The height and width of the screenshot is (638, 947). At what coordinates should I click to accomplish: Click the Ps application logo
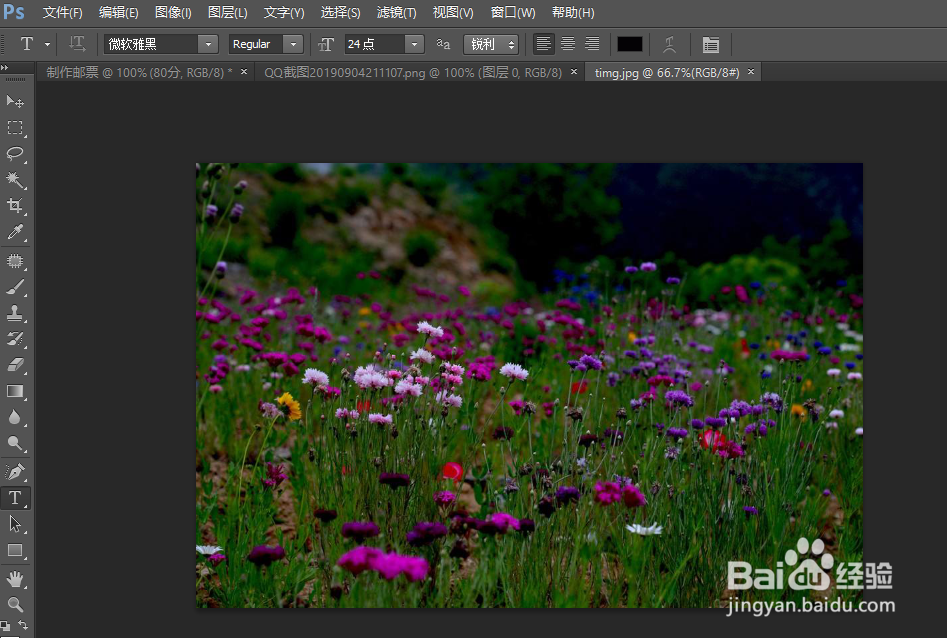pos(13,12)
